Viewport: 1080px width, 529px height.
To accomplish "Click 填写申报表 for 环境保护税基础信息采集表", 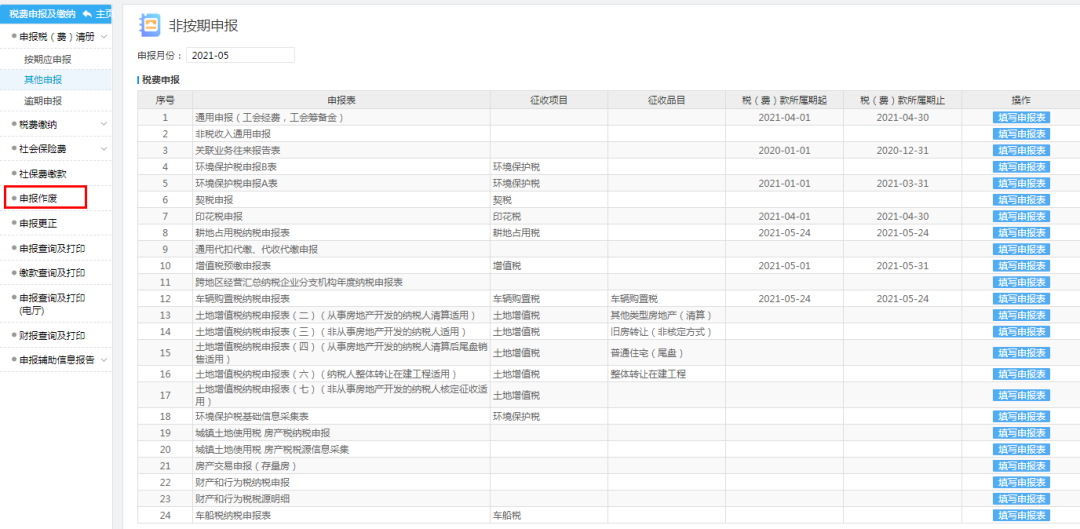I will (1021, 417).
